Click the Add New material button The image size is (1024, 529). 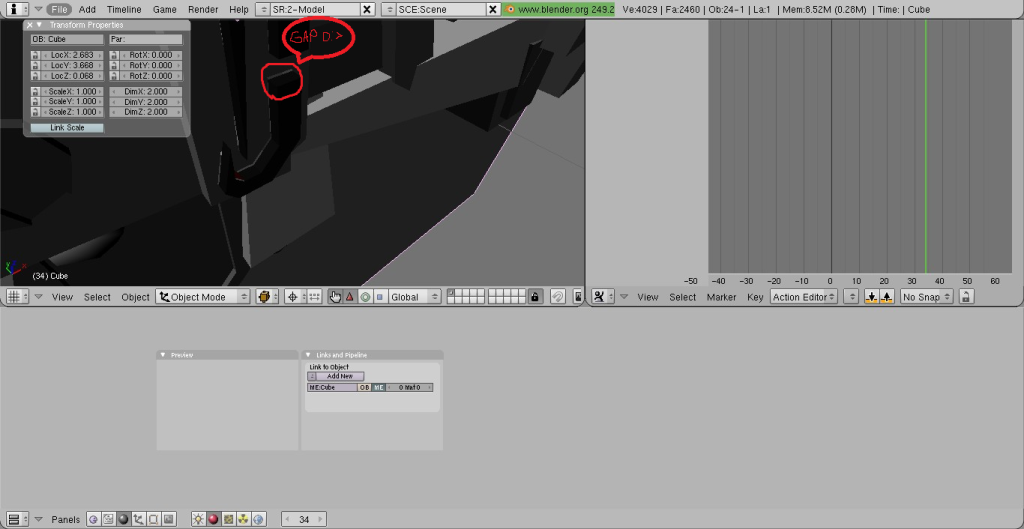pos(340,376)
